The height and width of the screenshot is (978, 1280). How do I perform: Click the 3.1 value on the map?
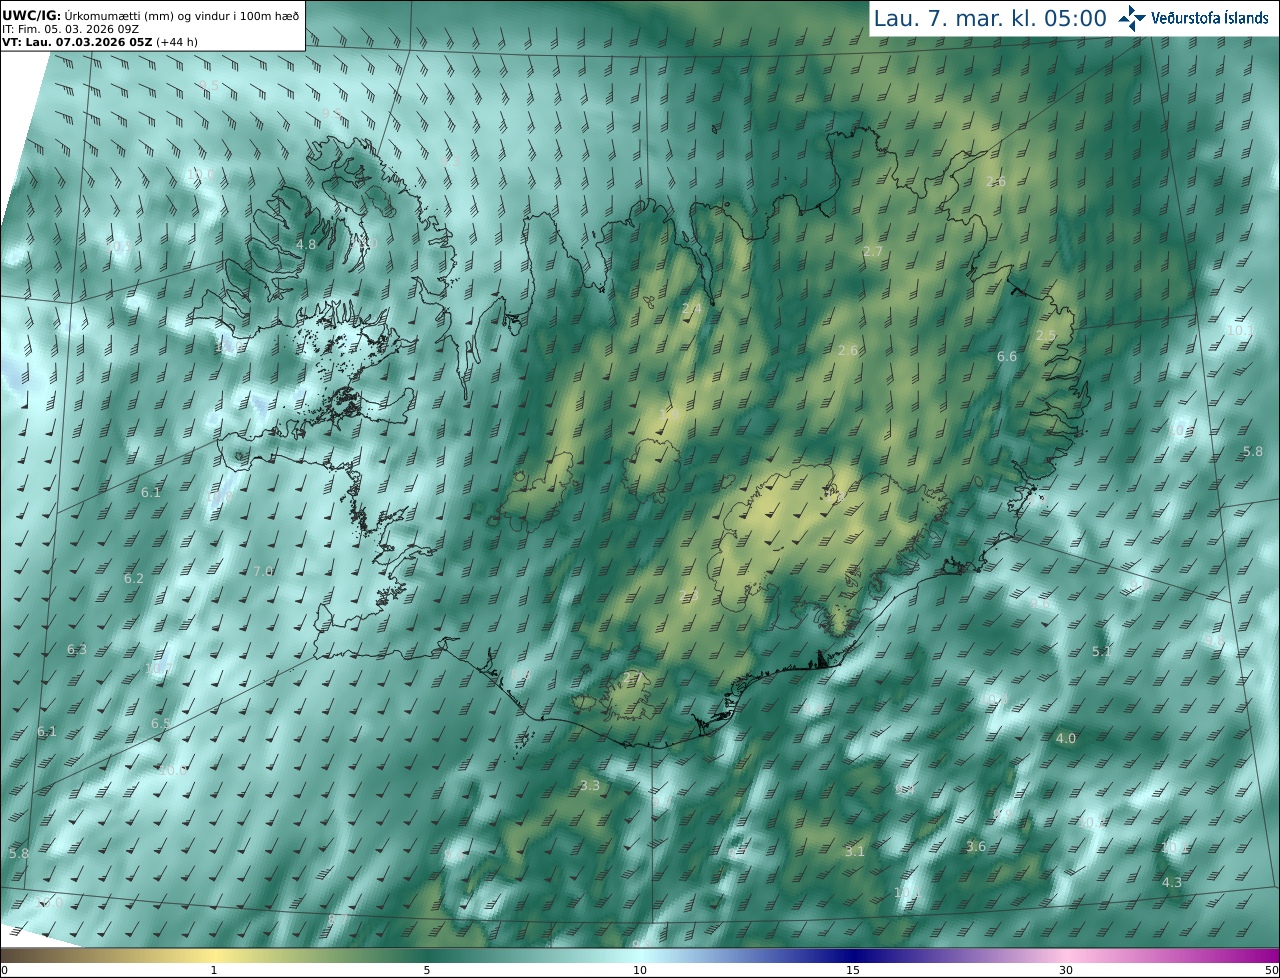coord(854,852)
